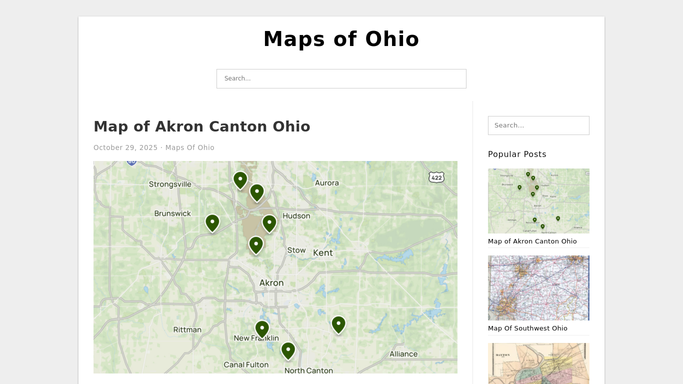Click the map pin nearest Strongsville

tap(240, 180)
